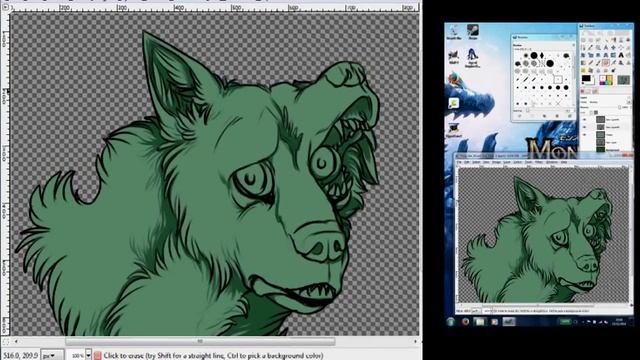Toggle visibility eye of topmost layer
This screenshot has width=640, height=360.
click(x=584, y=120)
